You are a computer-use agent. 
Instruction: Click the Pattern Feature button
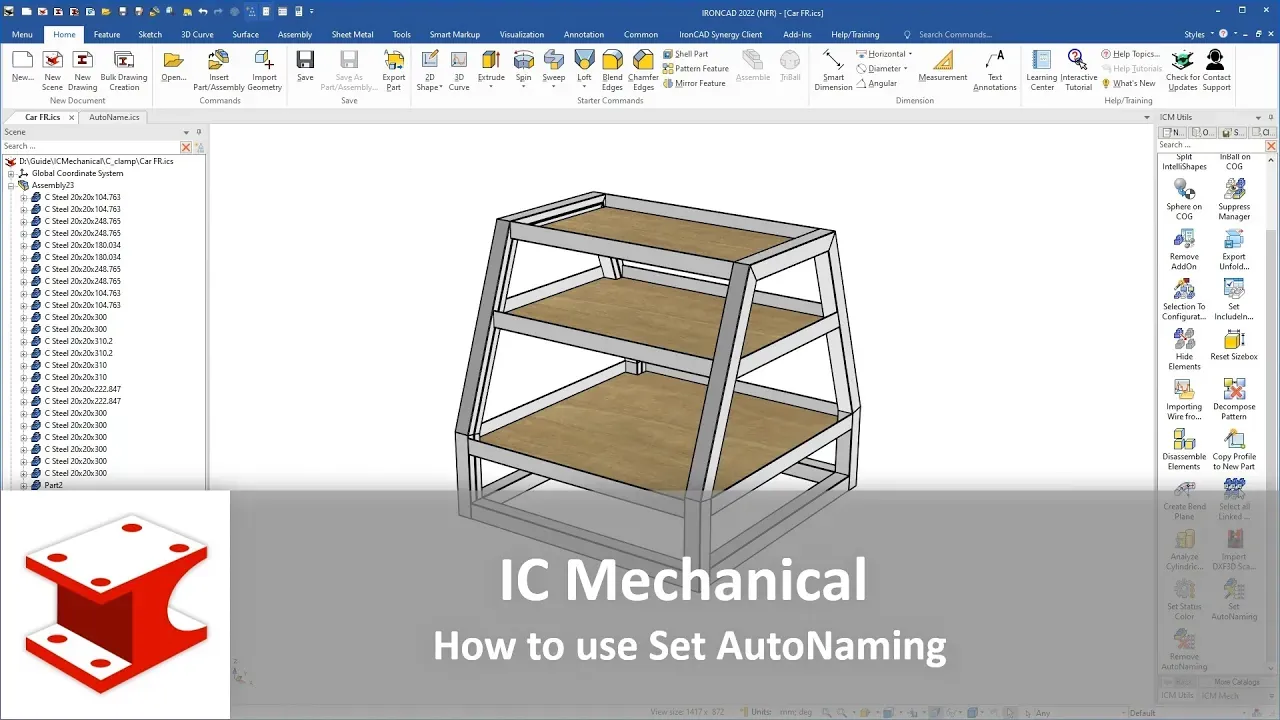coord(695,69)
